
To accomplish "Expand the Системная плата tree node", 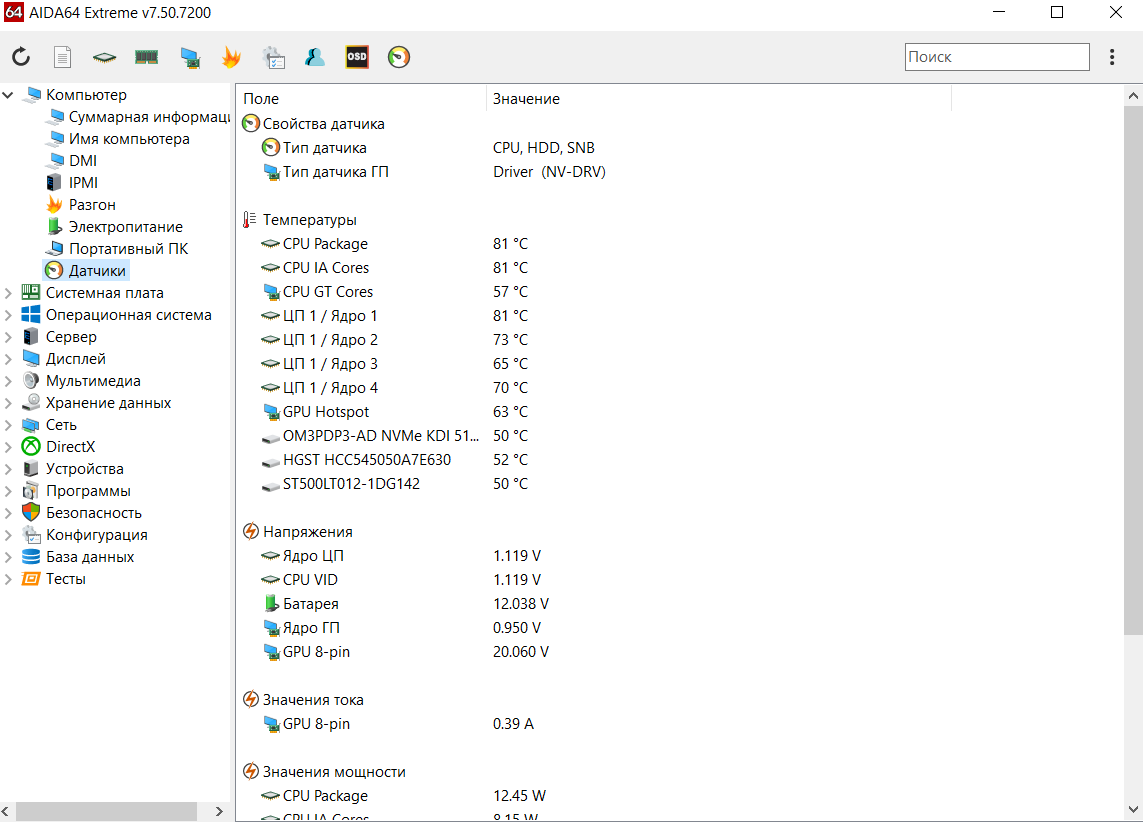I will 9,293.
